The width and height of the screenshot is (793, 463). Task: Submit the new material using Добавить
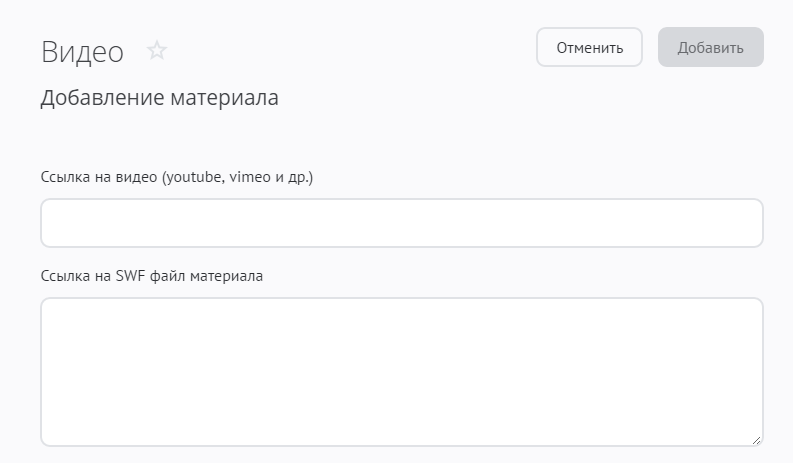coord(710,47)
